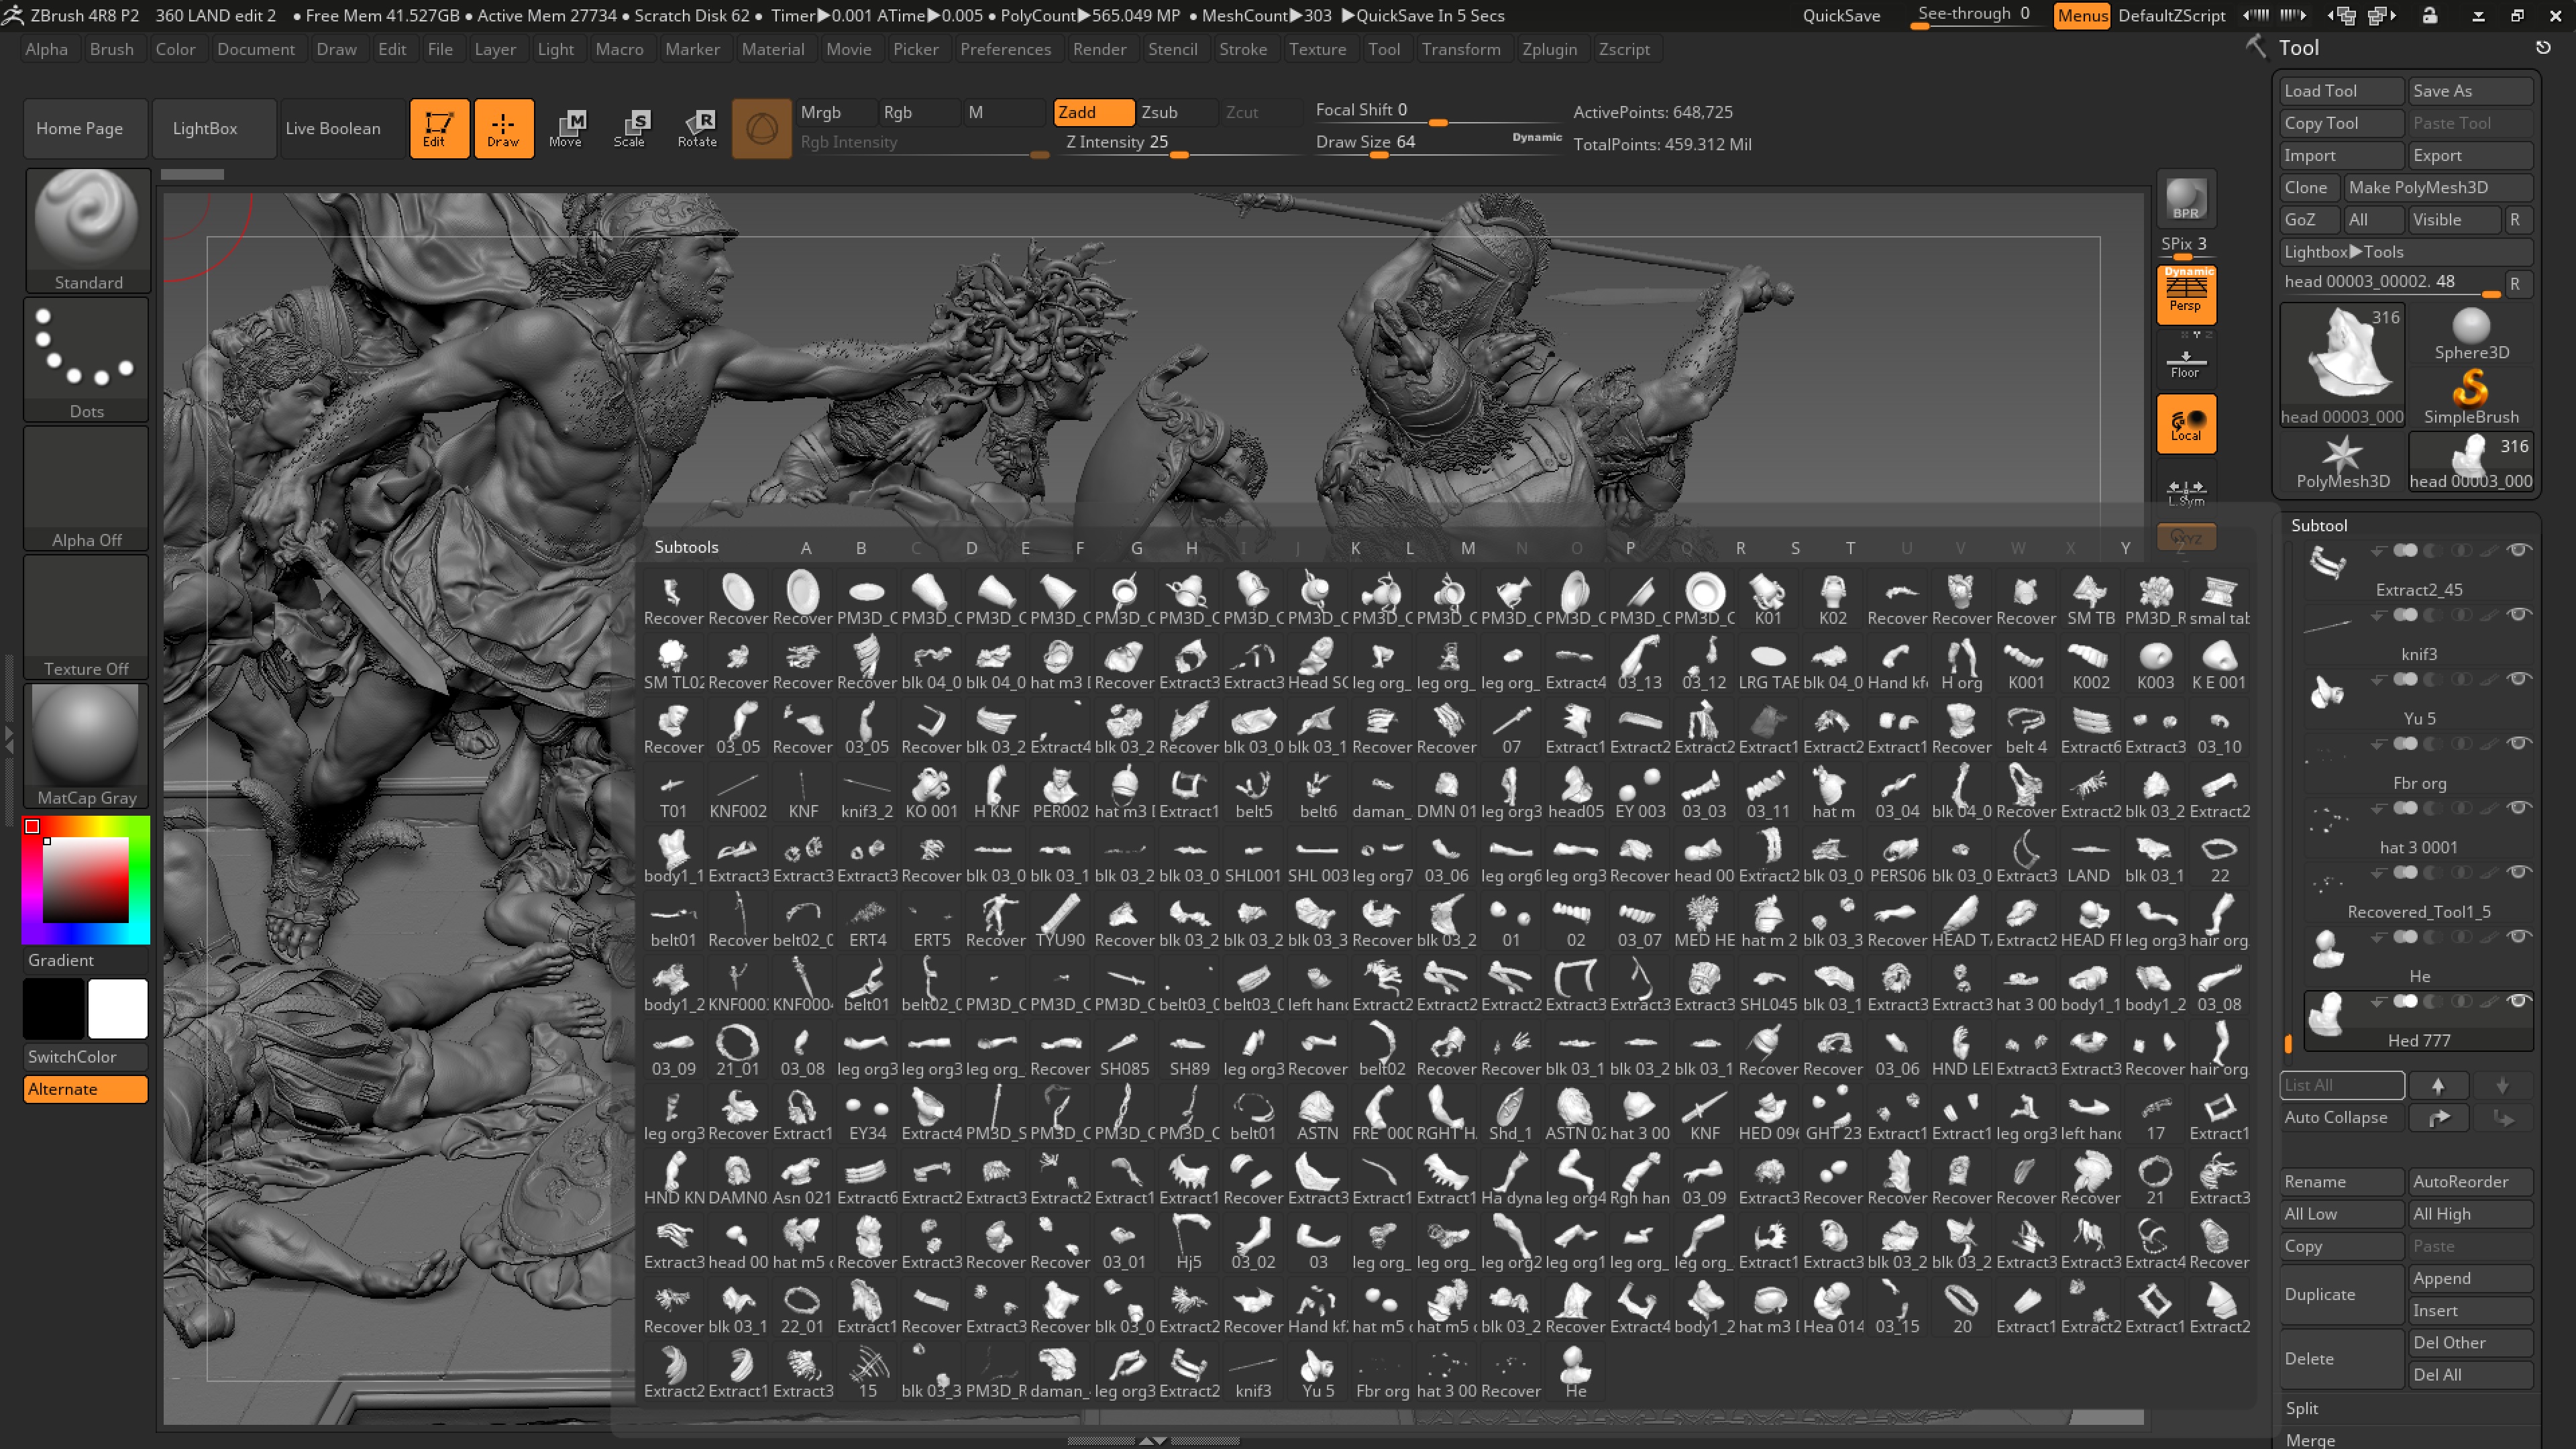The image size is (2576, 1449).
Task: Select the Rotate gizmo tool
Action: pos(697,128)
